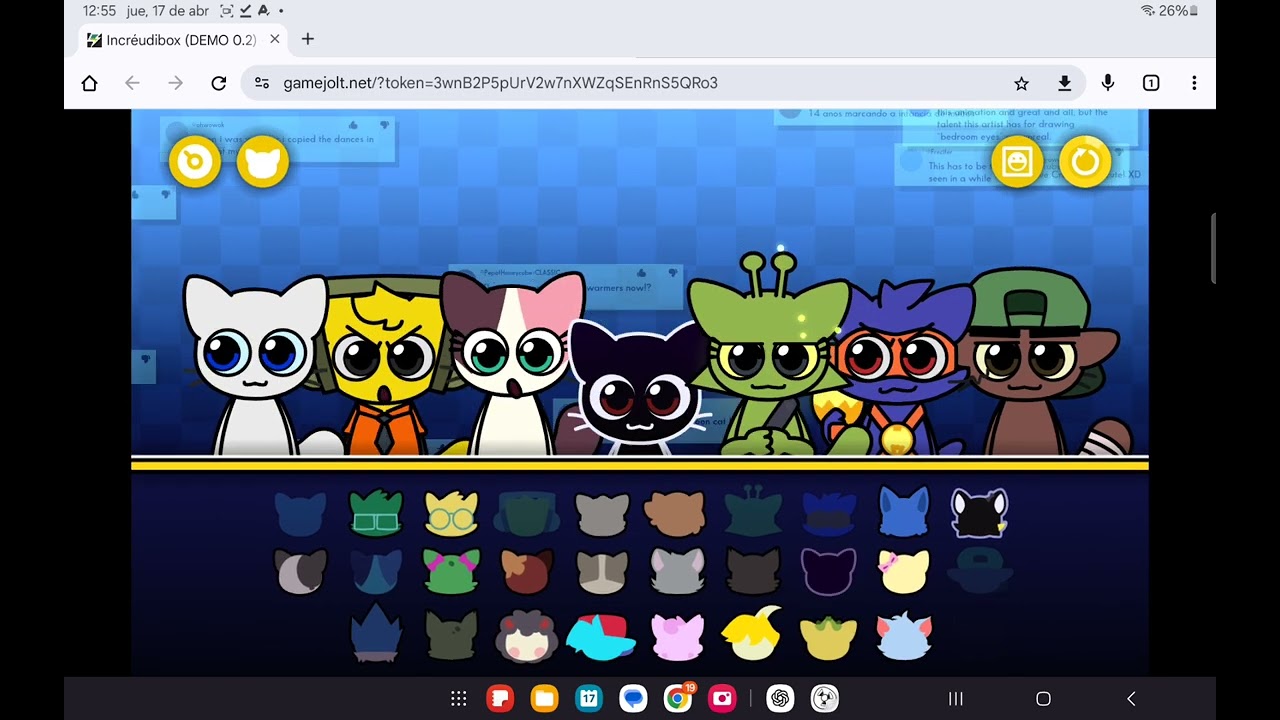Select the dimmed blue cat icon in first row
1280x720 pixels.
[x=300, y=513]
